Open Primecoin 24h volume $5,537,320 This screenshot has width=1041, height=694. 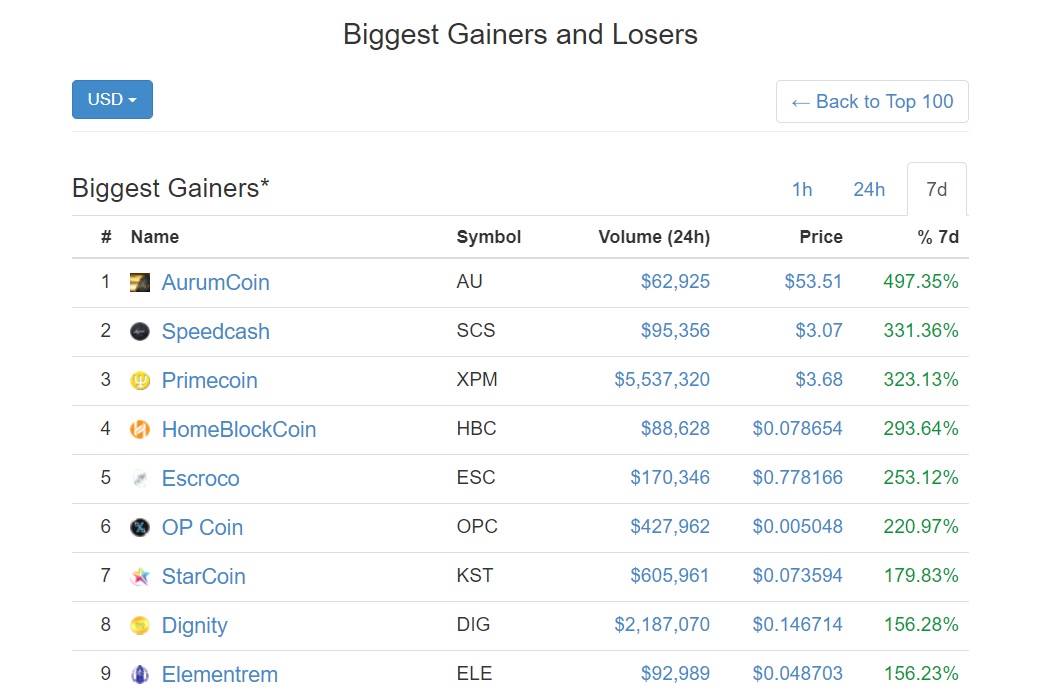(661, 380)
